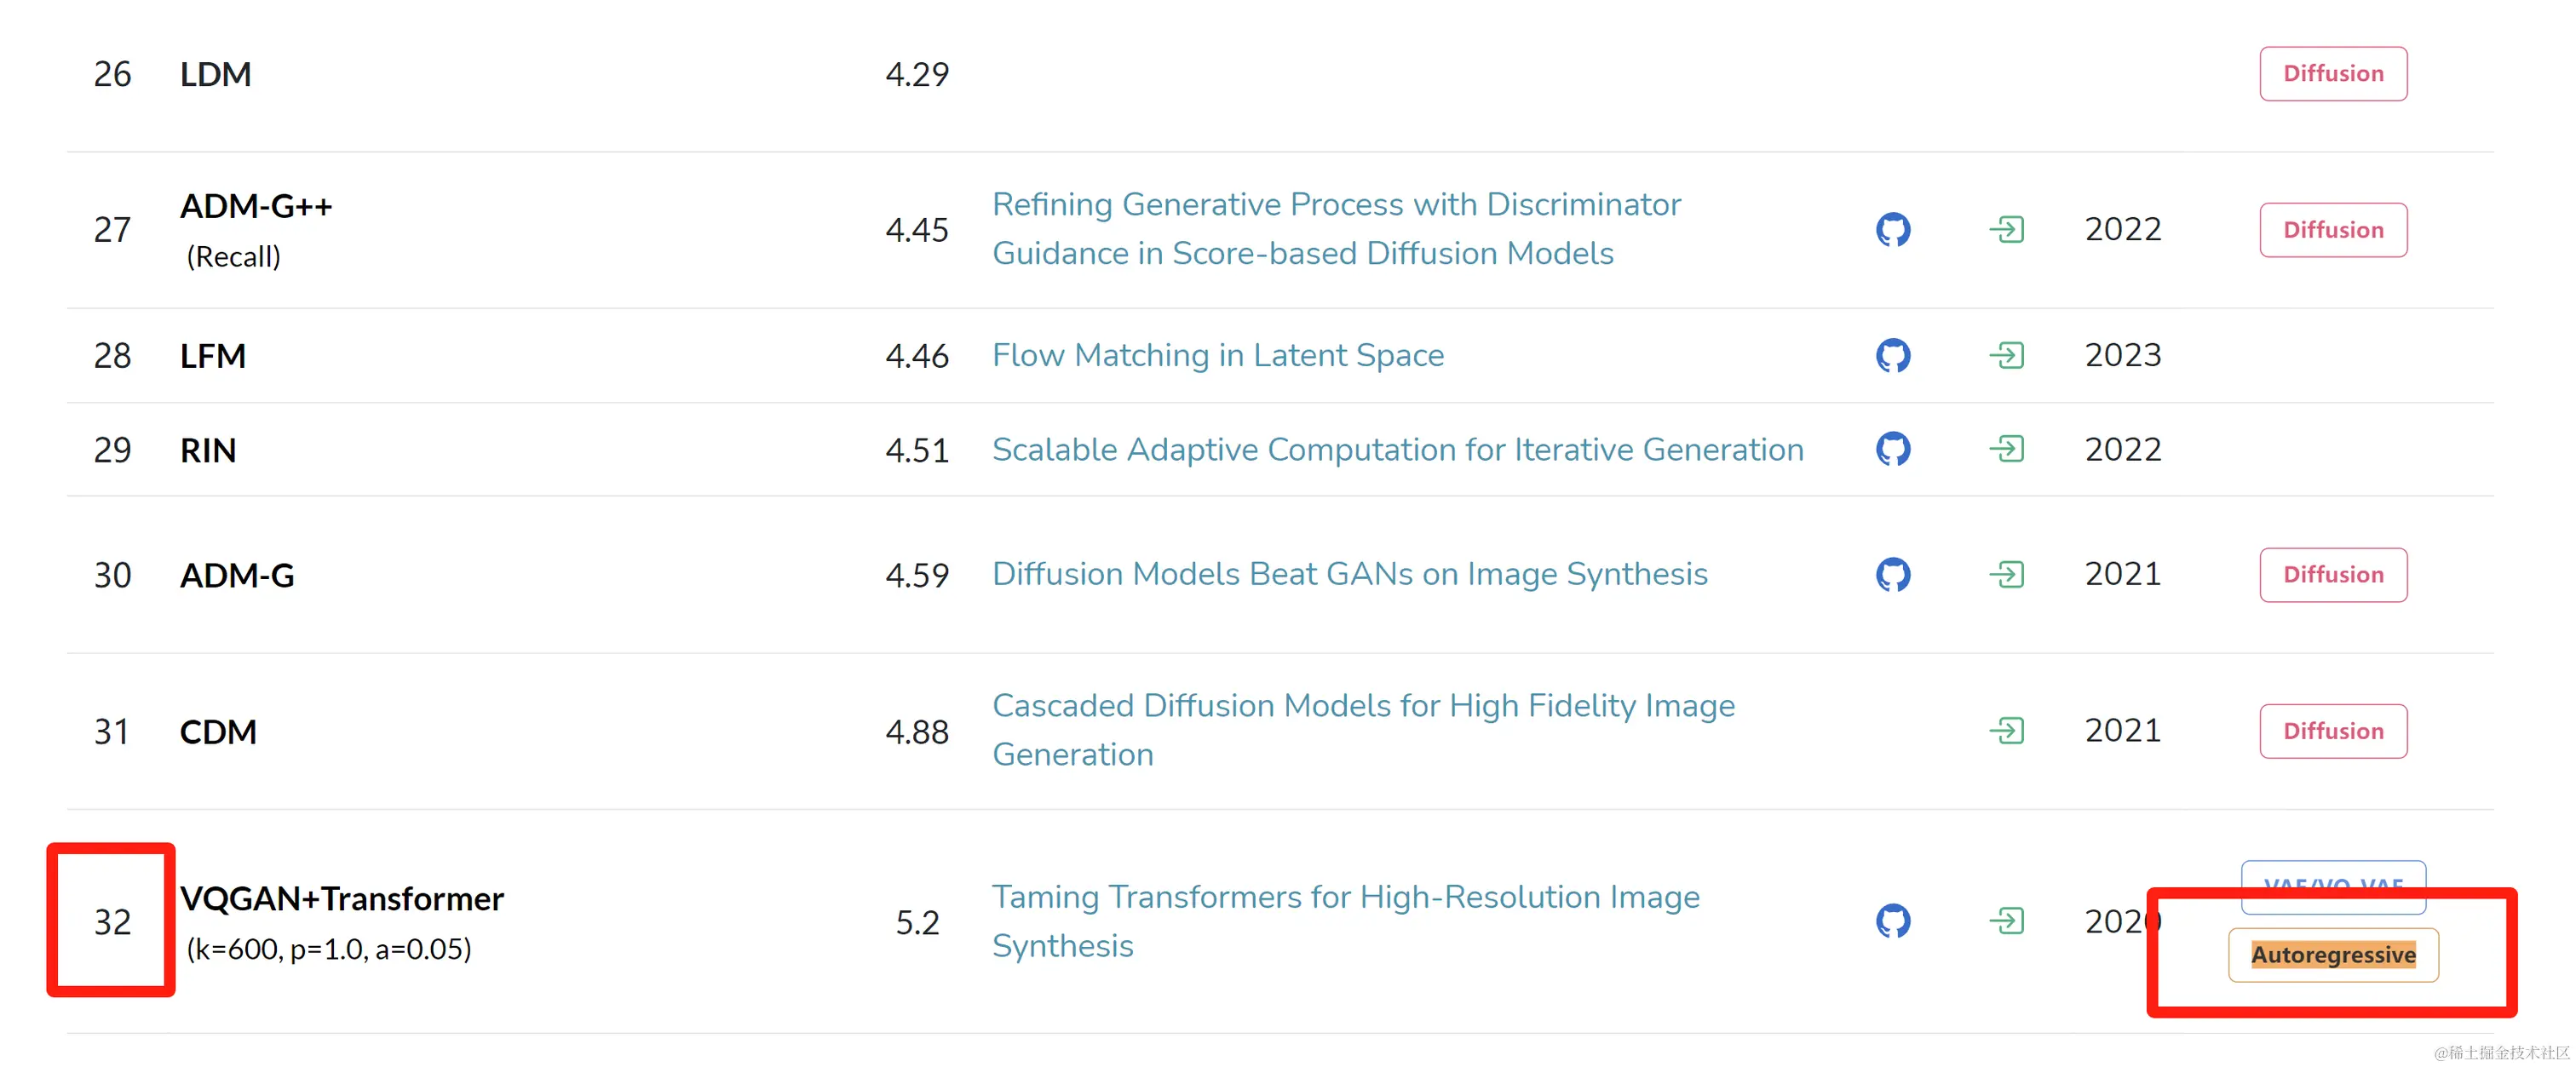Open GitHub code icon for ADM-G++ row
This screenshot has width=2576, height=1067.
point(1892,229)
